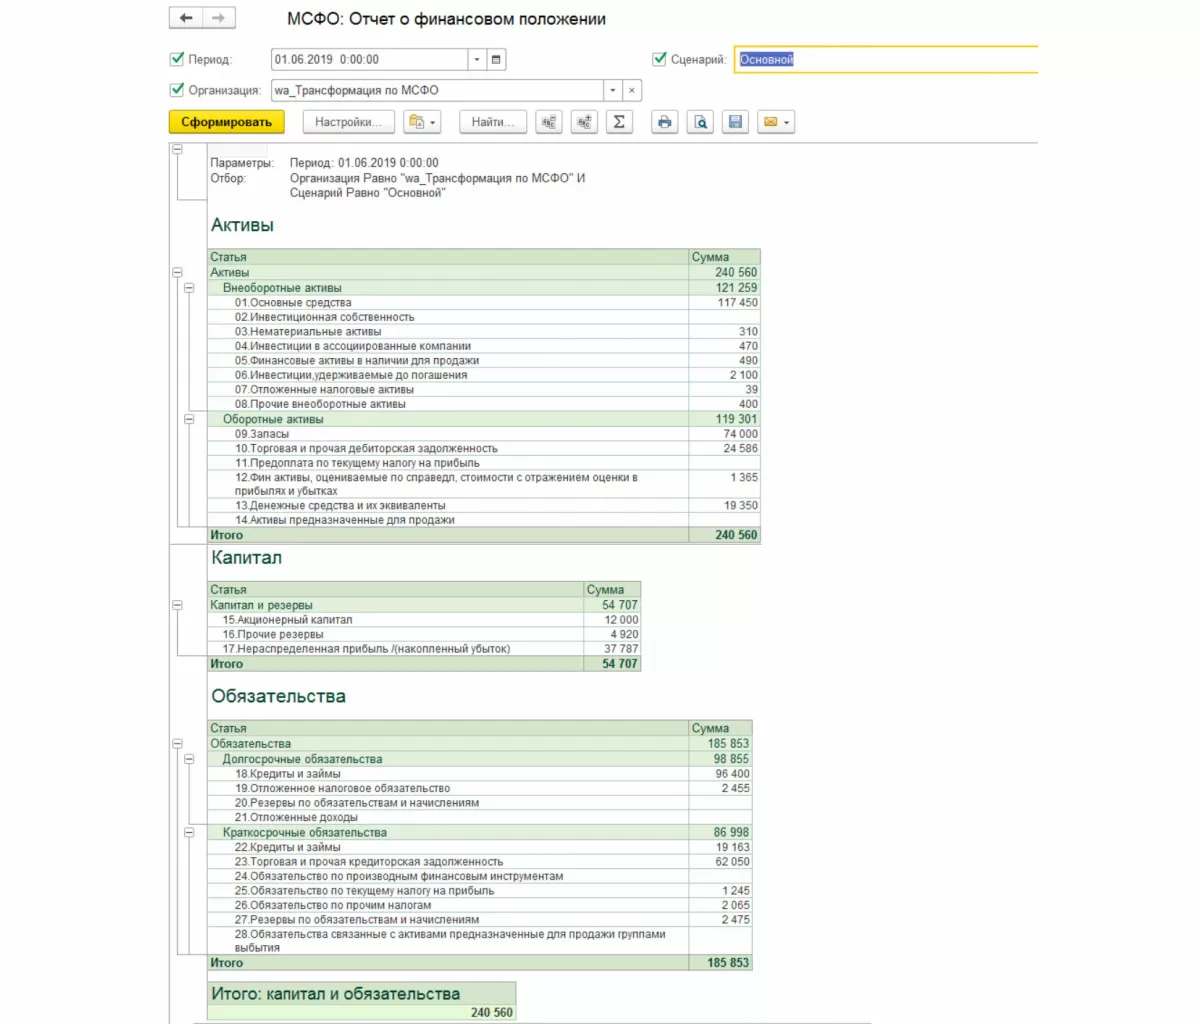The width and height of the screenshot is (1200, 1024).
Task: Select the row 03.Нематериальные активы
Action: [485, 331]
